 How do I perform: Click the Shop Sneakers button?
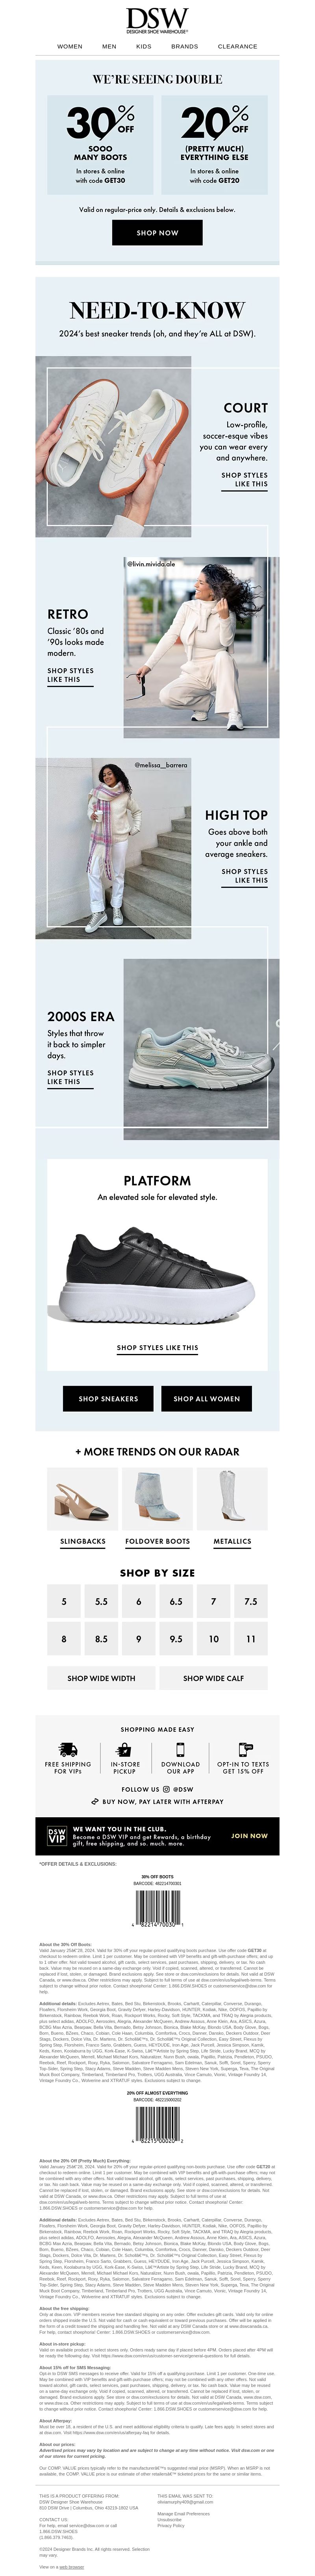pyautogui.click(x=108, y=1398)
